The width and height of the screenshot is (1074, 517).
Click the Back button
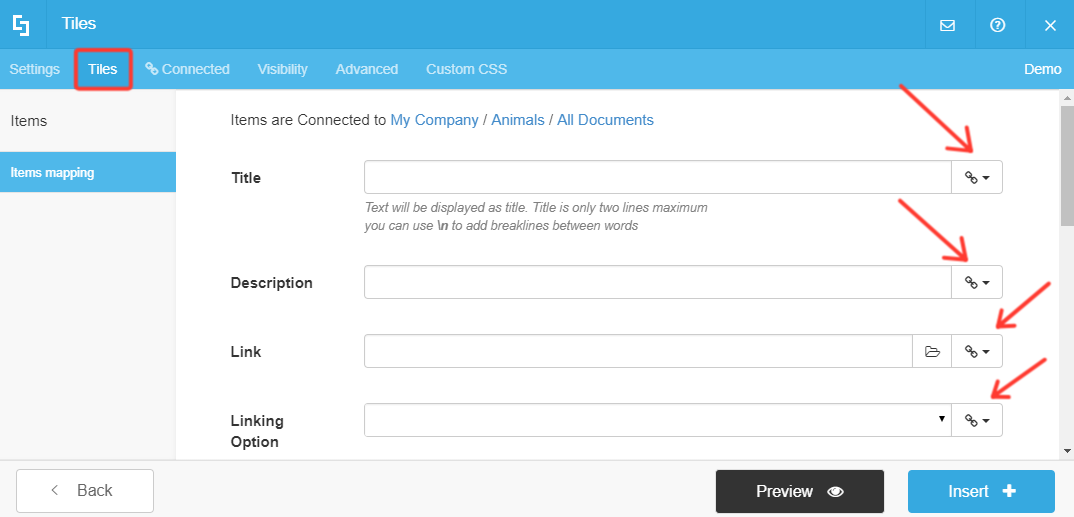(x=85, y=490)
